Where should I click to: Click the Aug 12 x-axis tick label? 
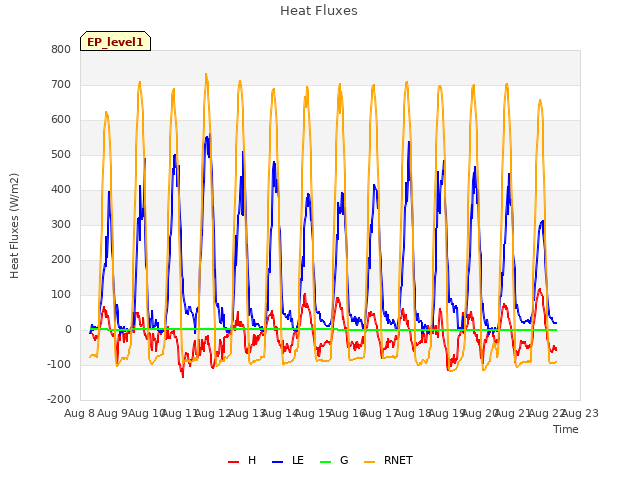coord(213,414)
